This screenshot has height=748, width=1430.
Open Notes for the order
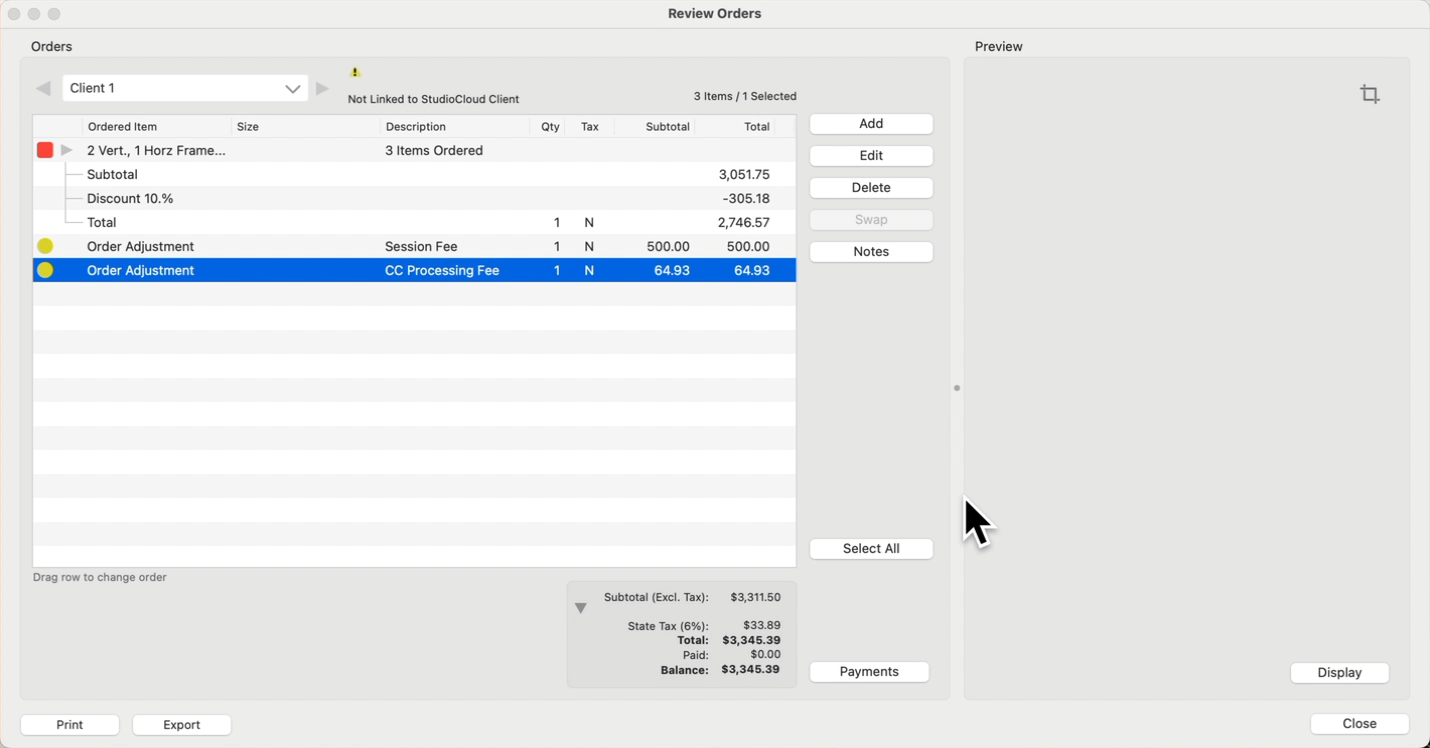coord(871,252)
